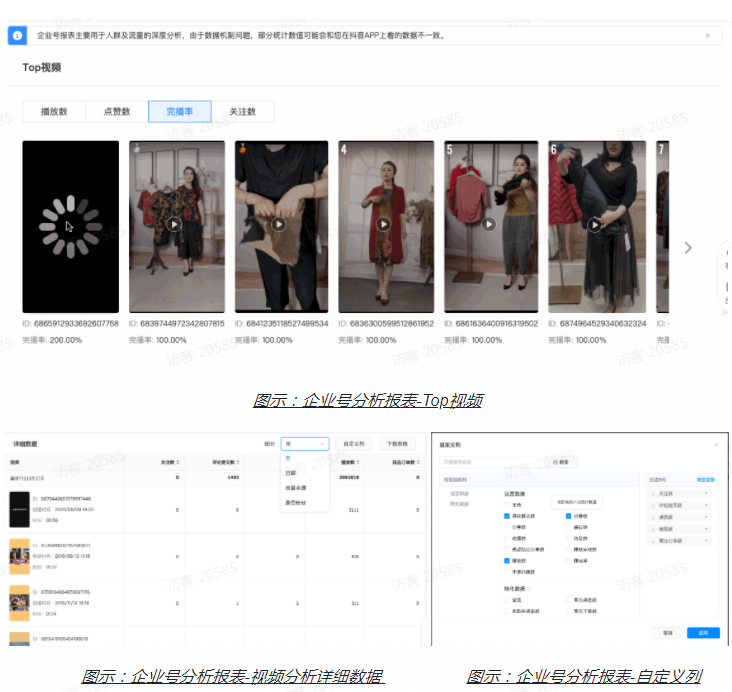Click the rank number 5 badge
This screenshot has width=732, height=692.
tap(449, 149)
